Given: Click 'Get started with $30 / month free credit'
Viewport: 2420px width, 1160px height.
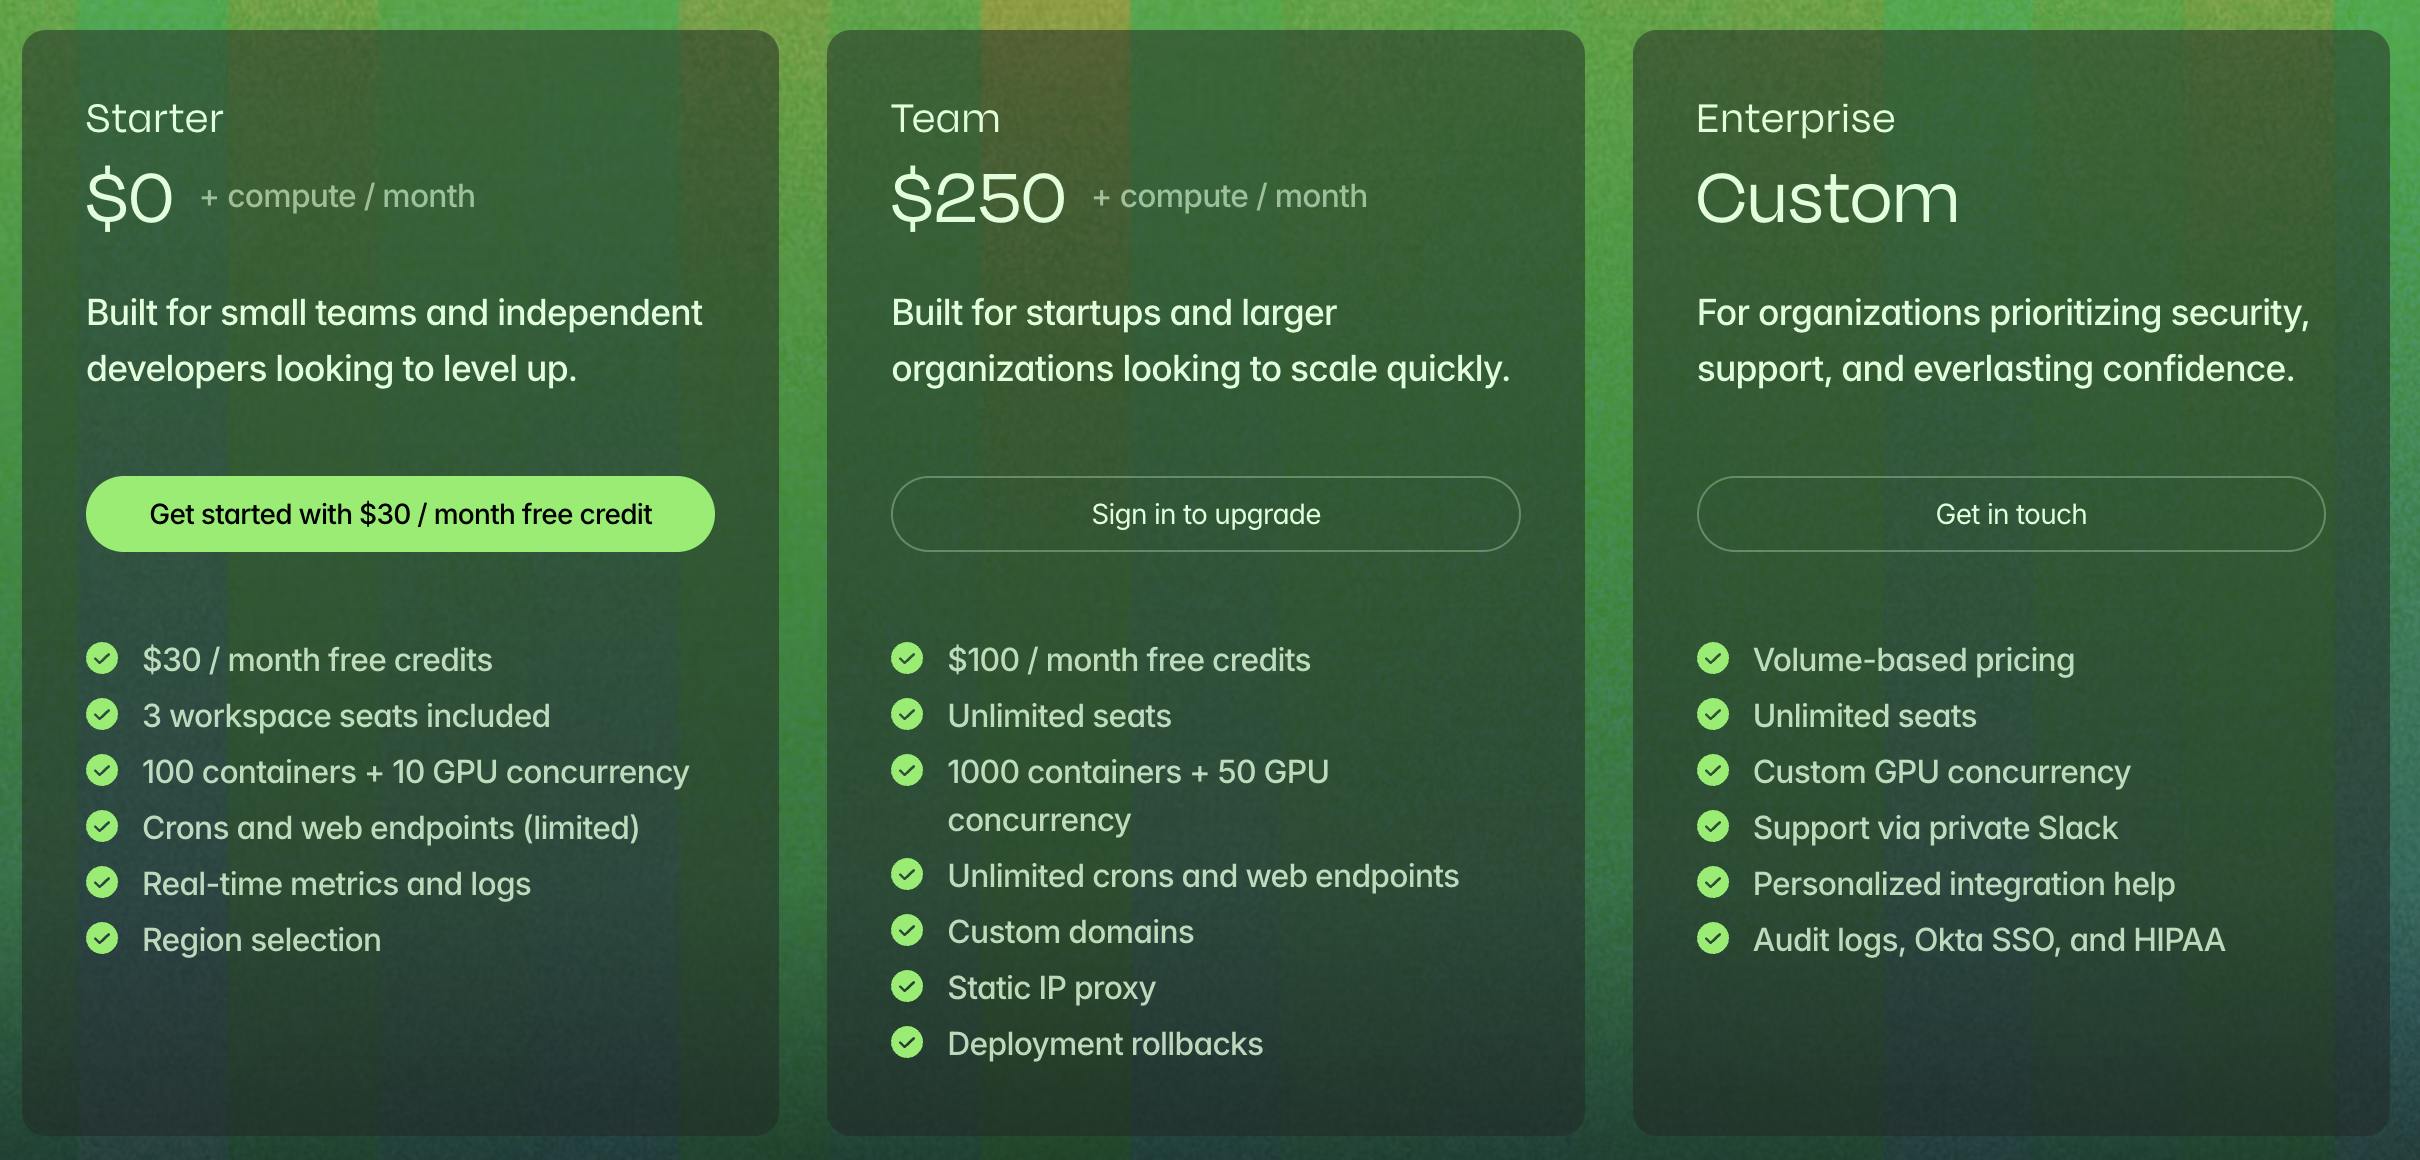Looking at the screenshot, I should pos(400,514).
